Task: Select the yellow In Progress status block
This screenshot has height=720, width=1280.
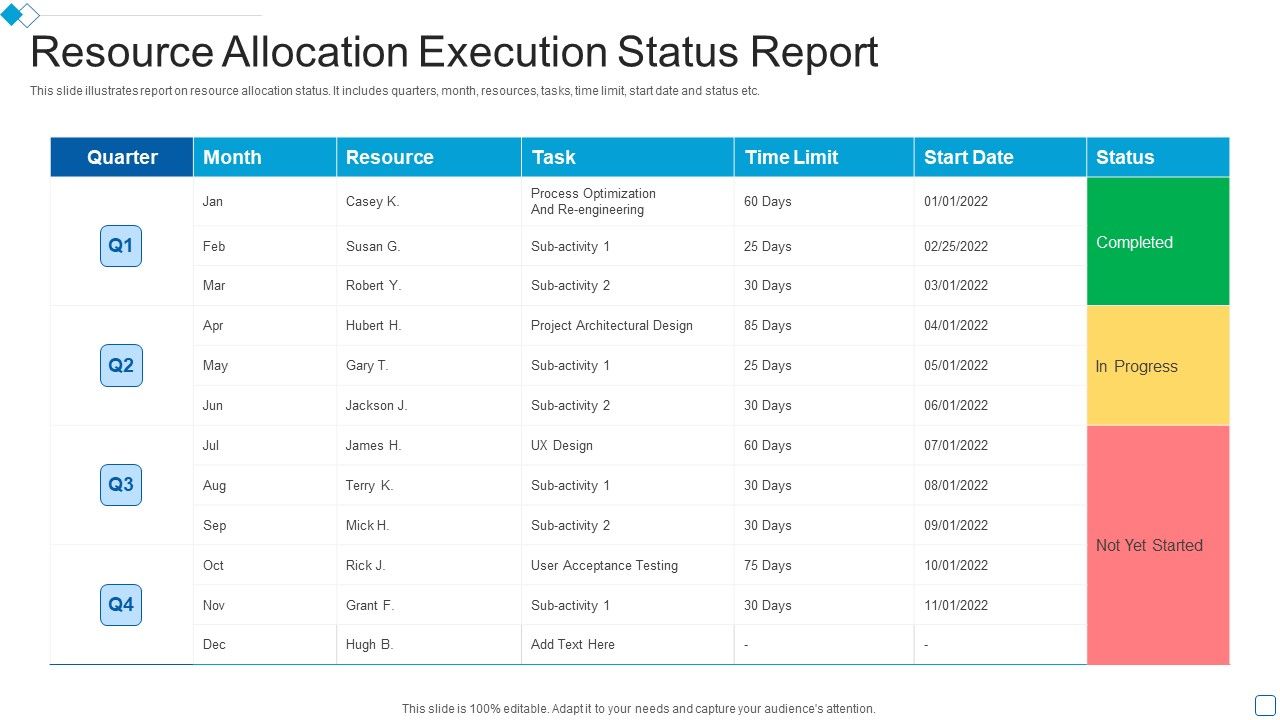Action: pos(1157,366)
